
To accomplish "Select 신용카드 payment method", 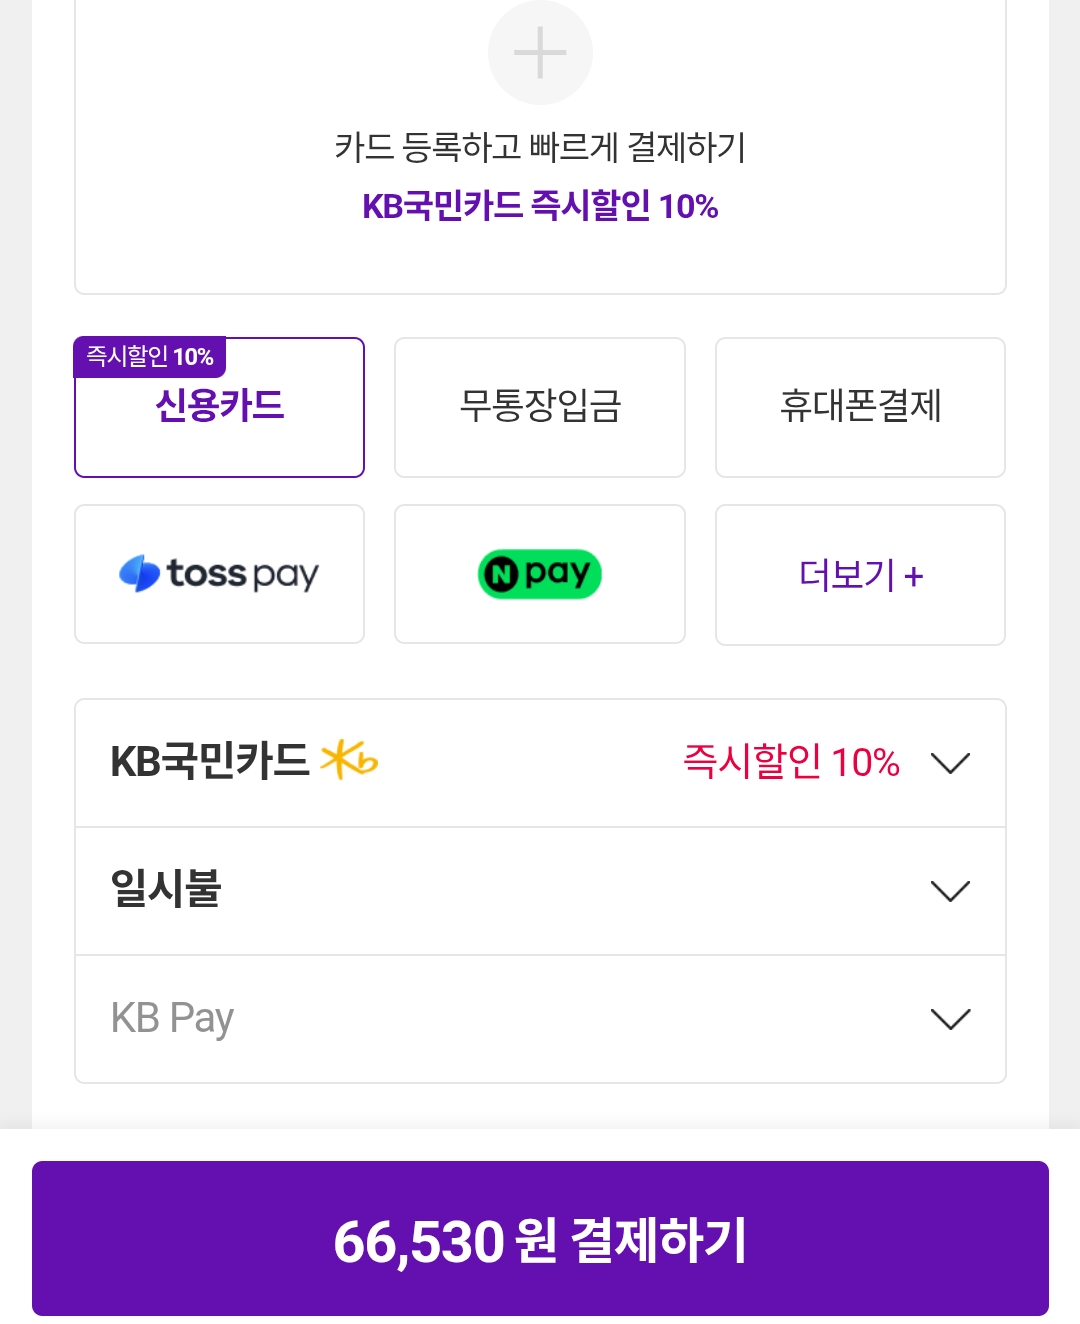I will [x=220, y=408].
